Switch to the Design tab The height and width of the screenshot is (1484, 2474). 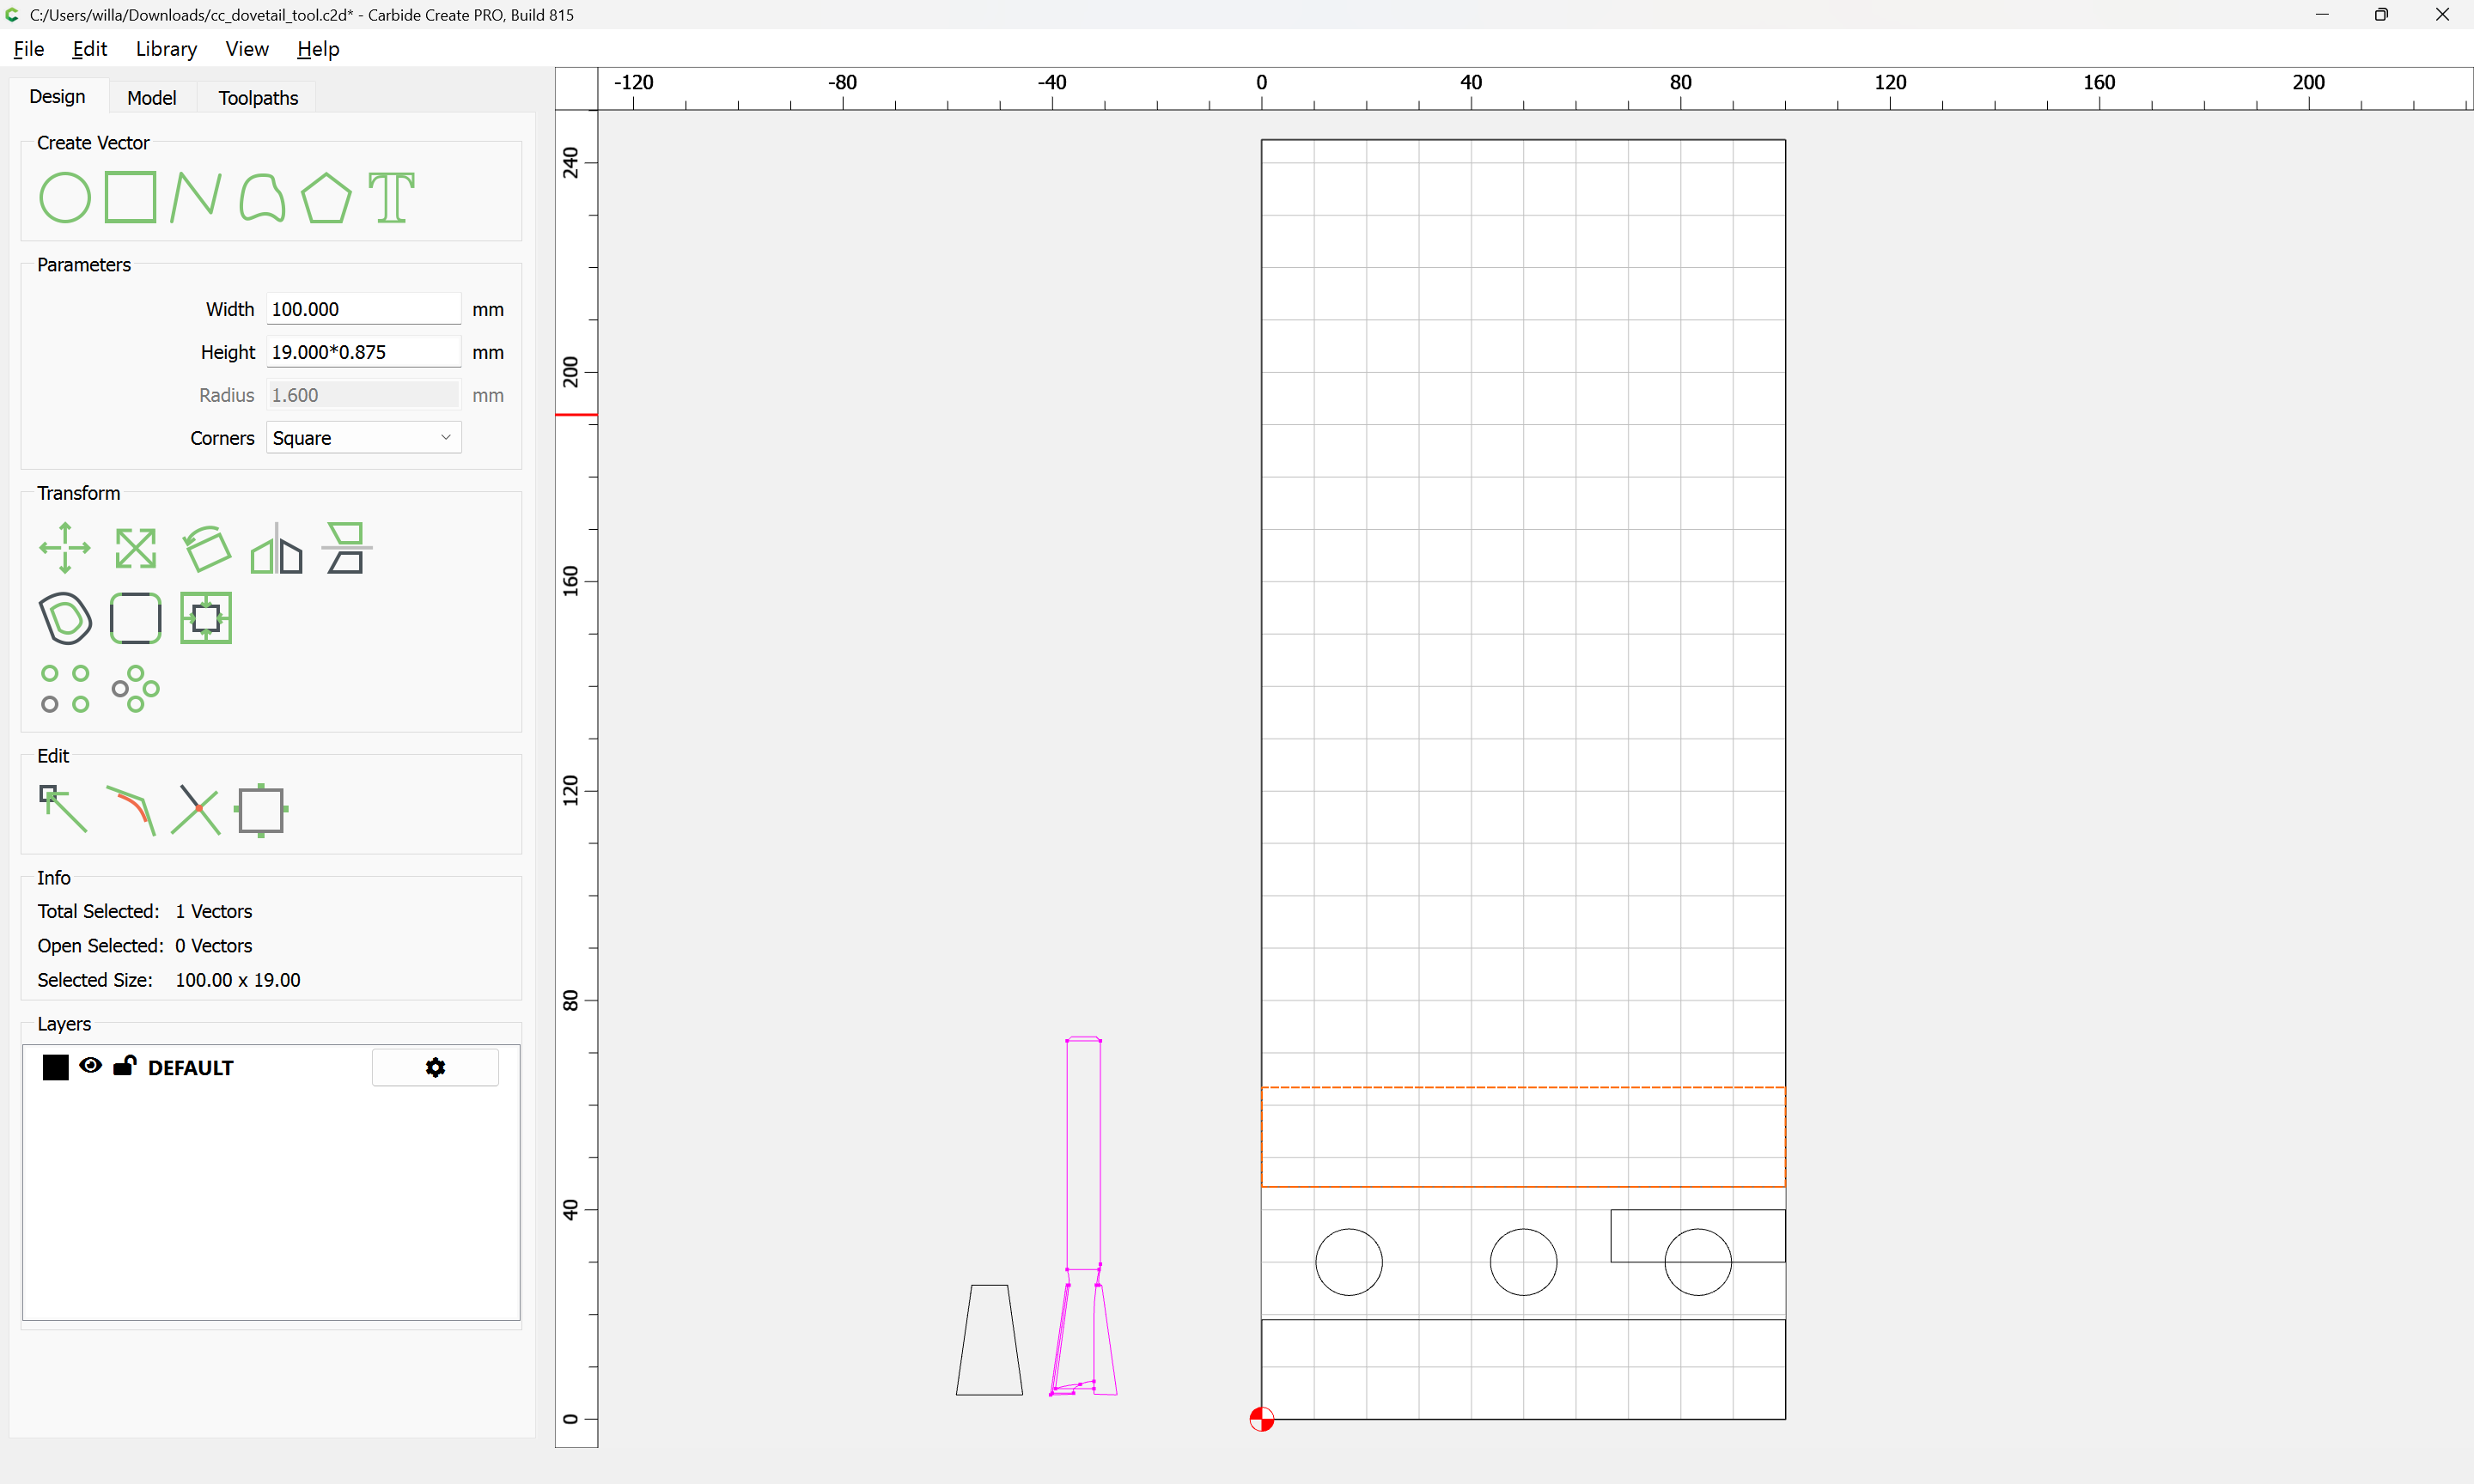[x=58, y=97]
